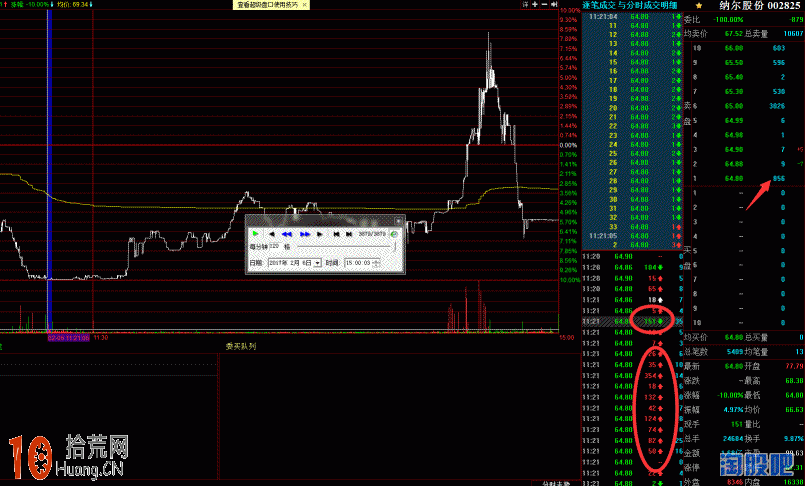
Task: Click the 委比 -100.00% value
Action: 728,20
